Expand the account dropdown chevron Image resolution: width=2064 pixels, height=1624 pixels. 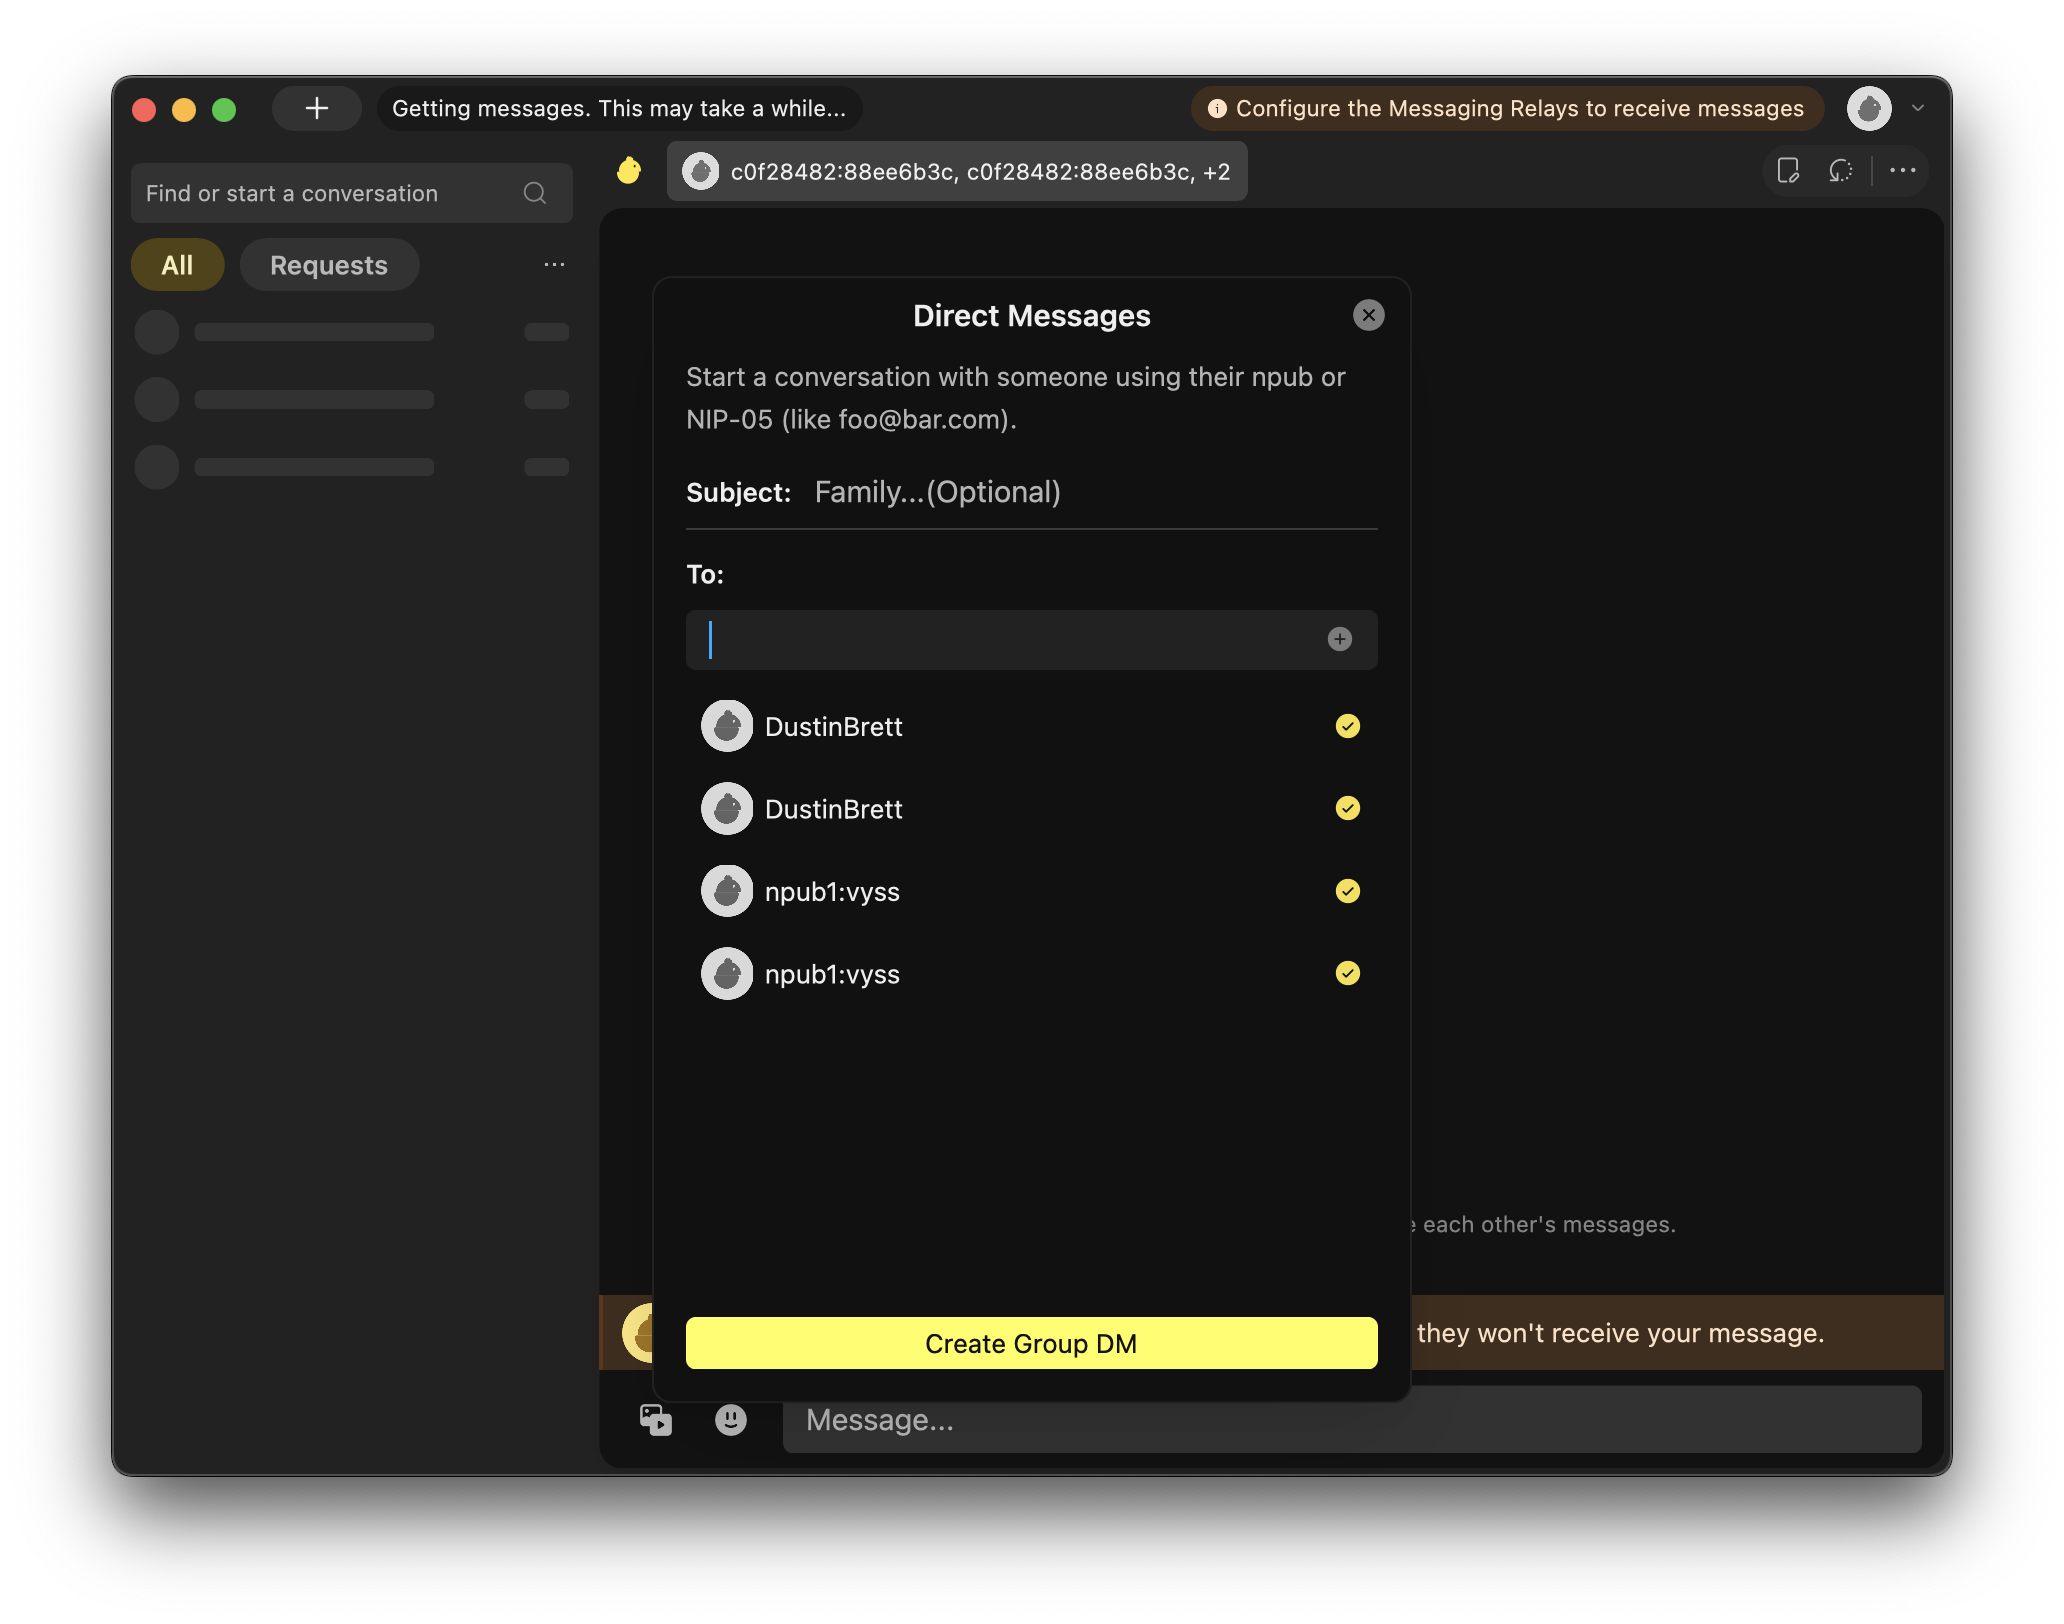coord(1917,108)
